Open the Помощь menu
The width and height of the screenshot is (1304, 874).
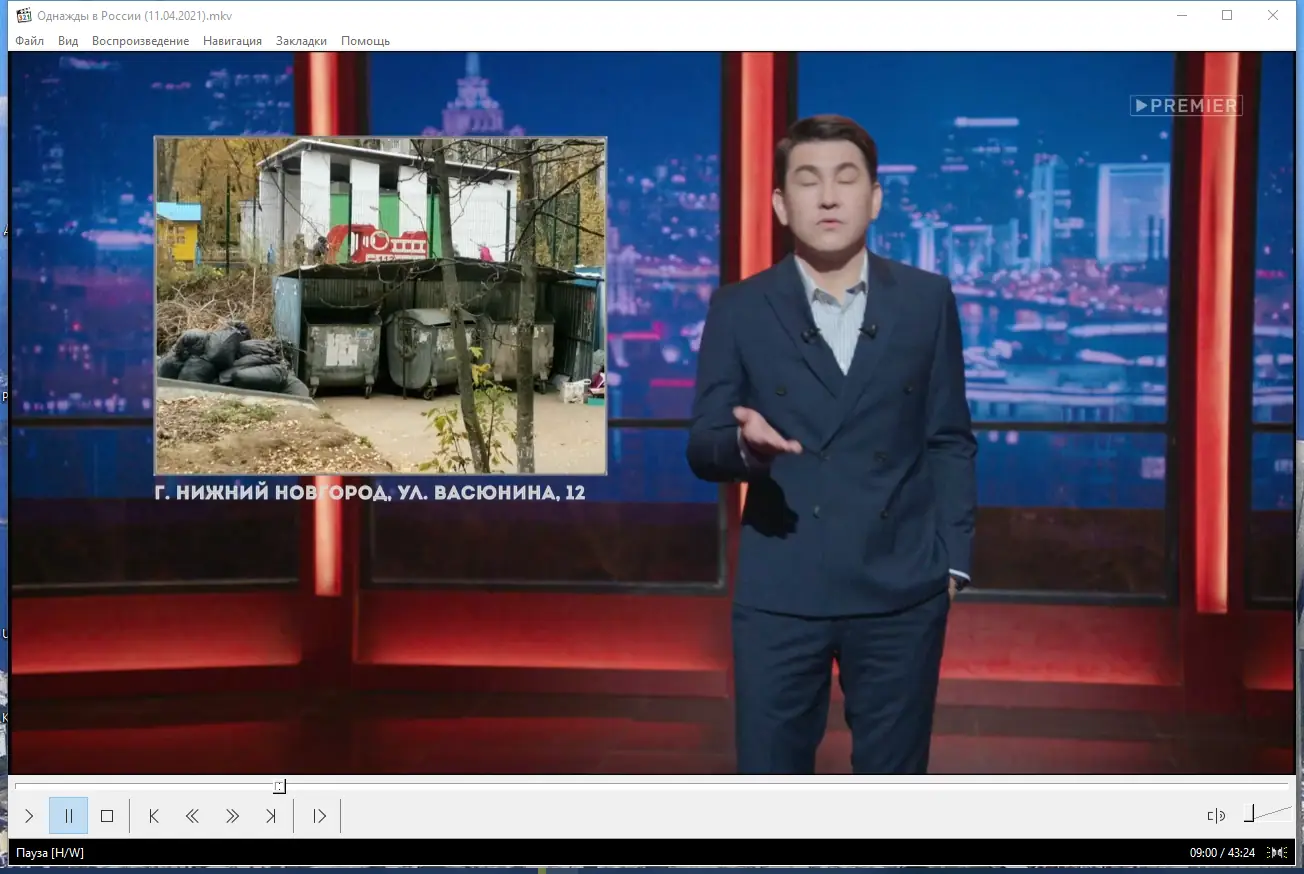pyautogui.click(x=365, y=41)
